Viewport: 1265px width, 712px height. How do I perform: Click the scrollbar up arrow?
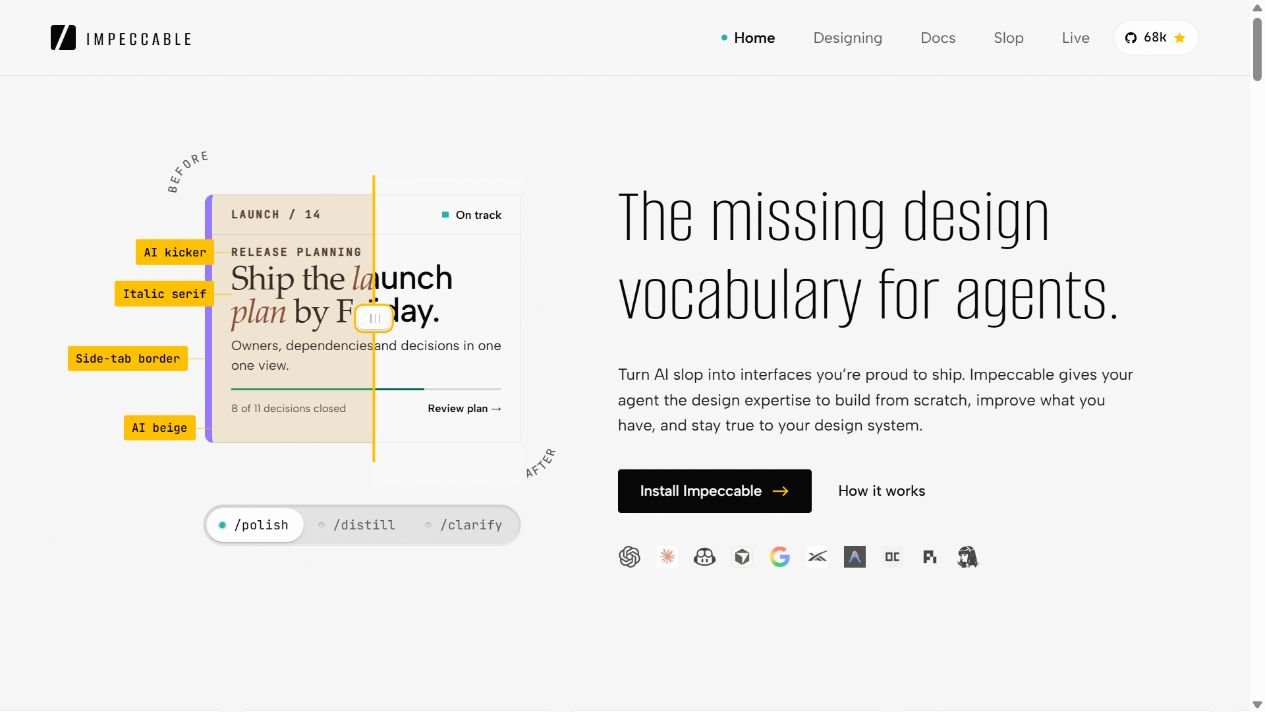tap(1257, 7)
